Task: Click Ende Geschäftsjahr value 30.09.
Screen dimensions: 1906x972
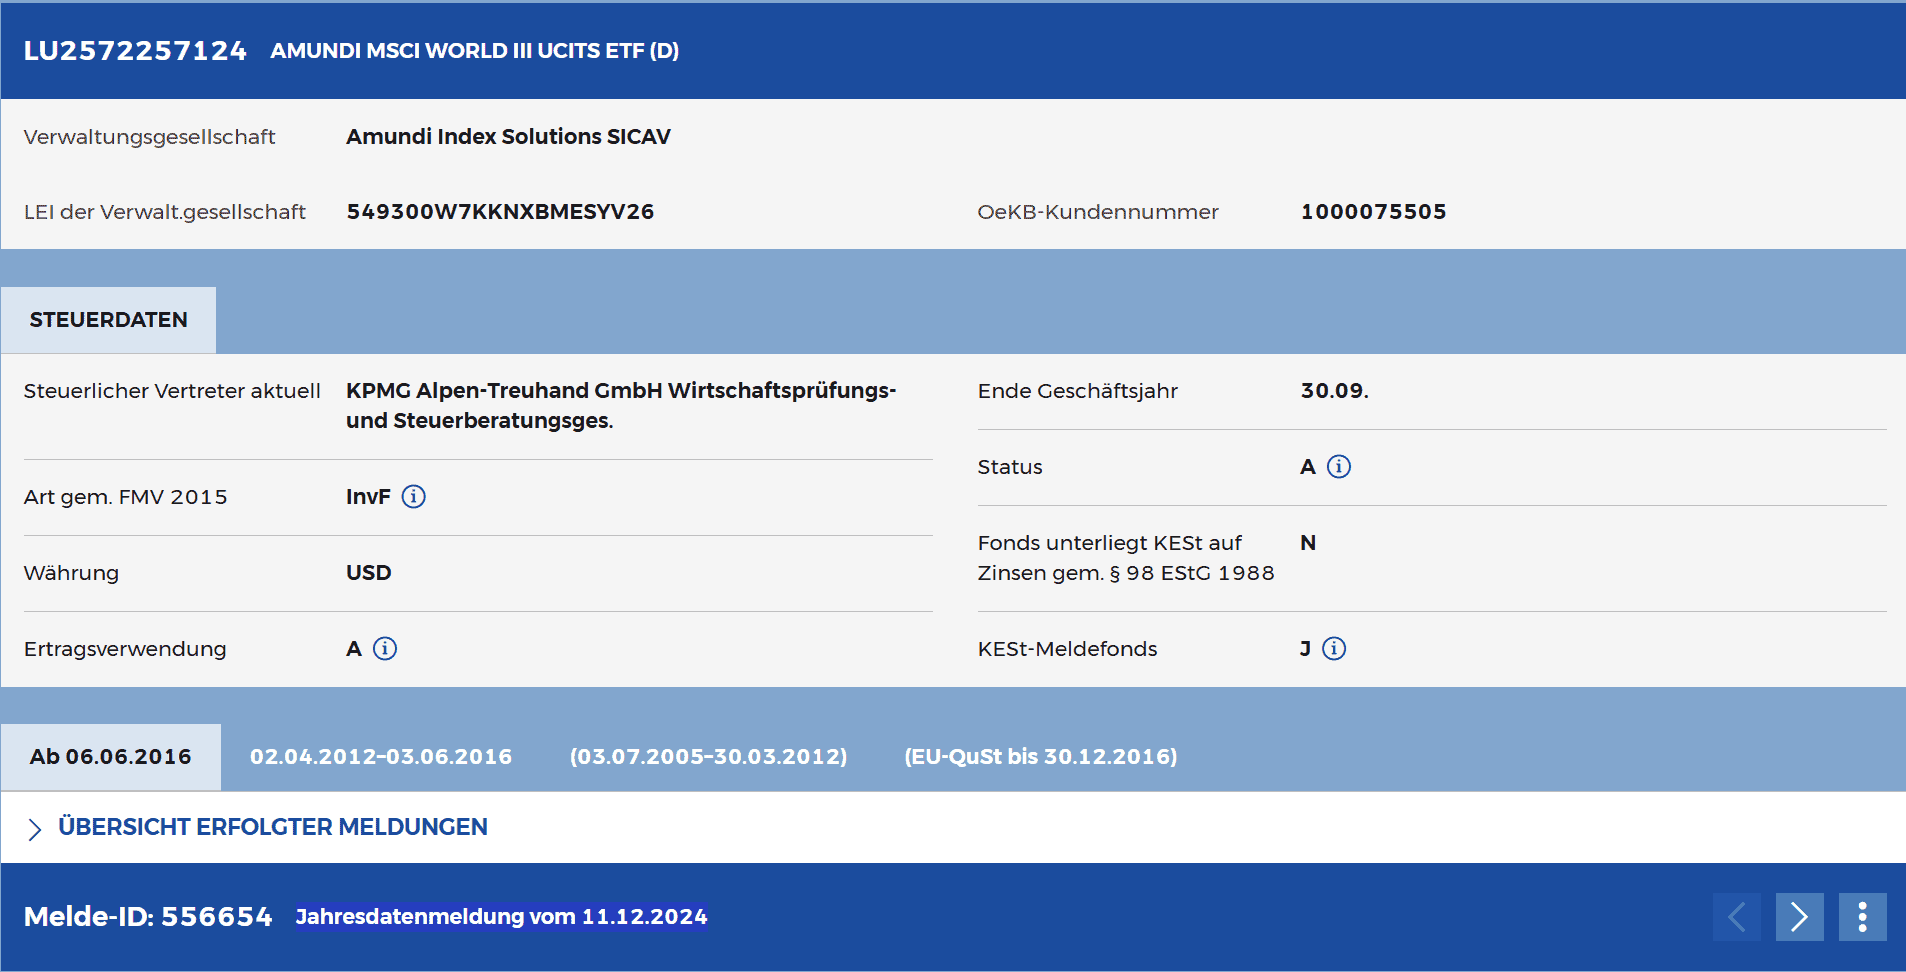Action: coord(1334,391)
